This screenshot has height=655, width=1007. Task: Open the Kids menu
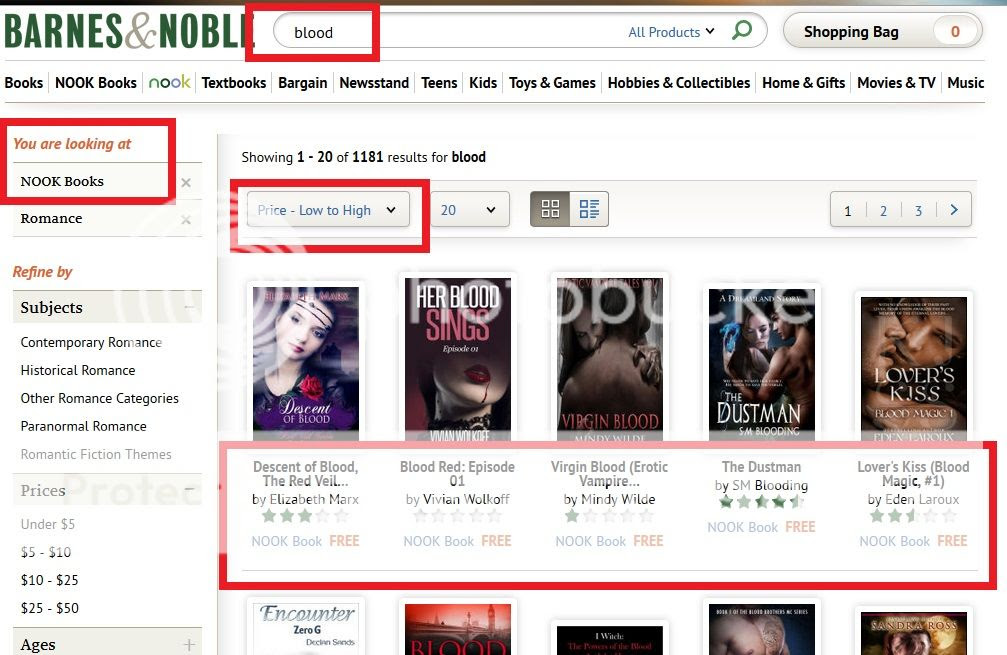click(483, 83)
